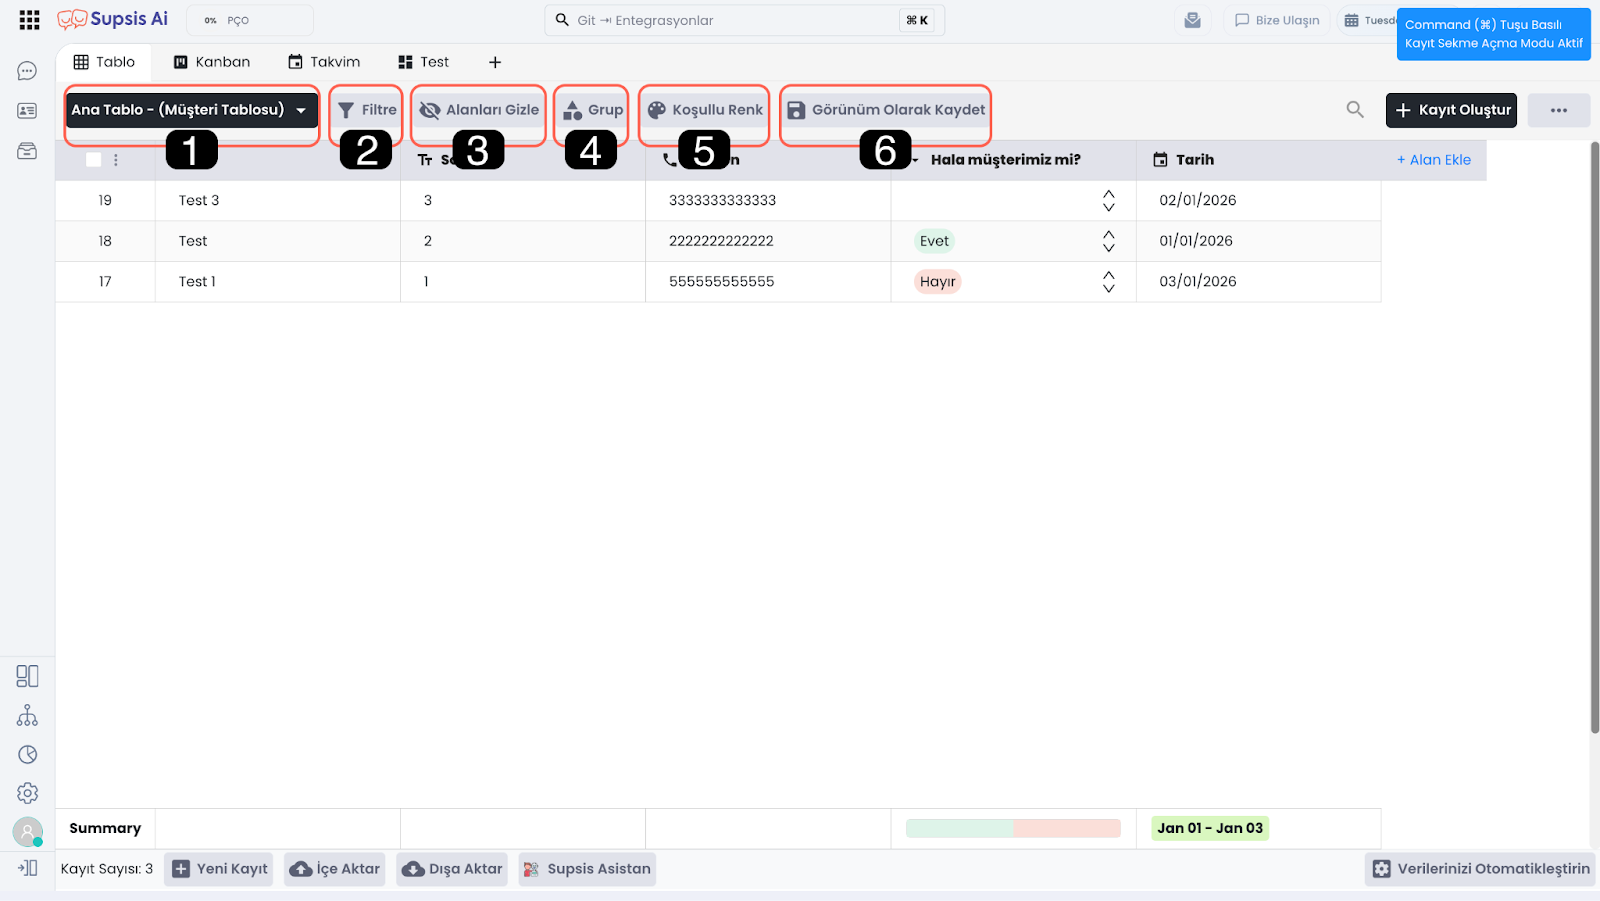Switch to the Kanban tab
1600x901 pixels.
point(212,62)
